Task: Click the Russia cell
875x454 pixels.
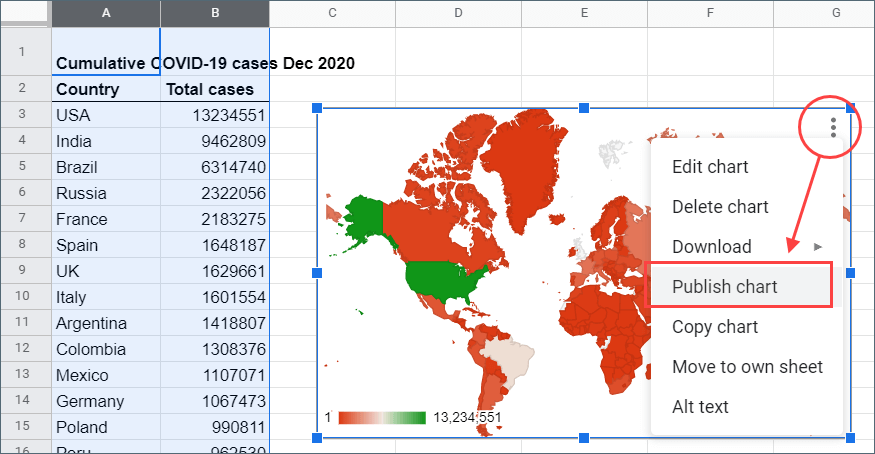Action: [106, 193]
